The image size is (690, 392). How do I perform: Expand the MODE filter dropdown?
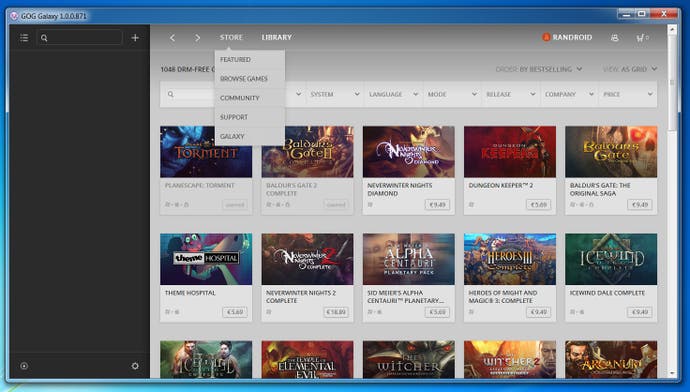click(x=452, y=94)
